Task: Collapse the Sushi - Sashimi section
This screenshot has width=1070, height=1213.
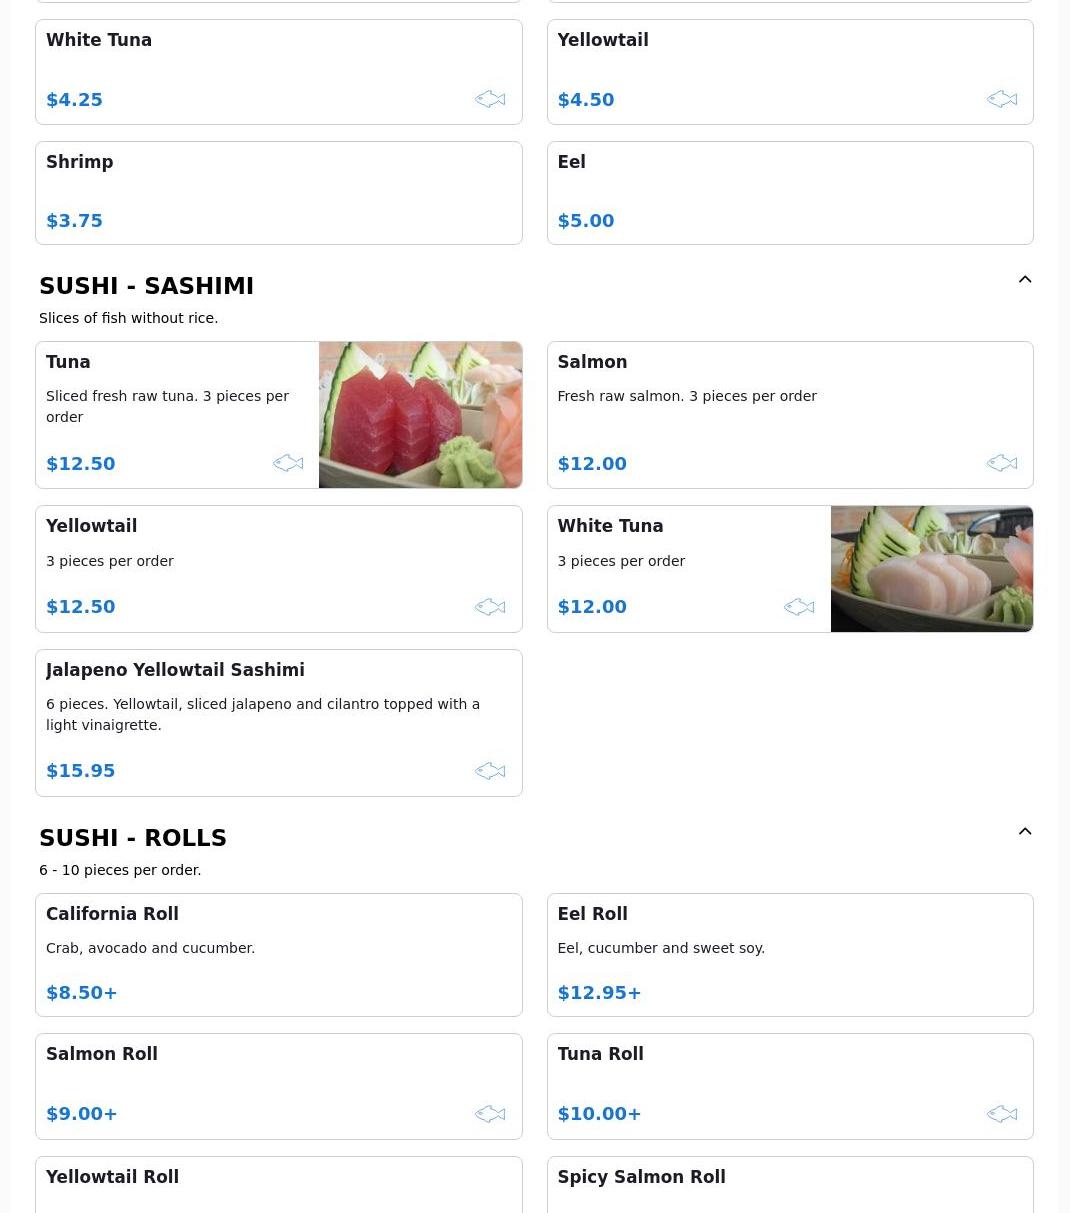Action: (x=1024, y=280)
